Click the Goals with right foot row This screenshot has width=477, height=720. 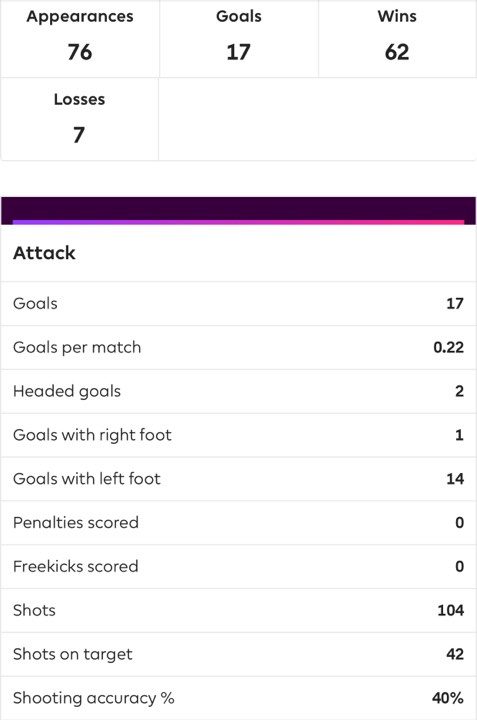coord(238,435)
